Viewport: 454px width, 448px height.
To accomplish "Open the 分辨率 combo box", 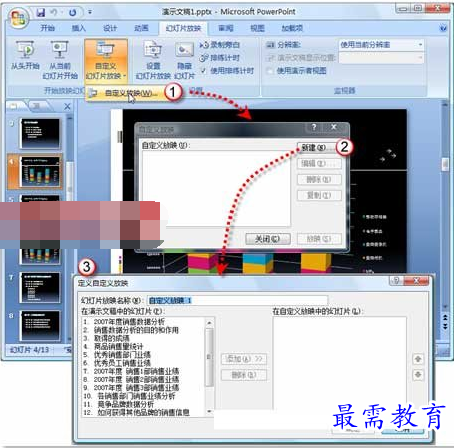I will click(x=381, y=45).
